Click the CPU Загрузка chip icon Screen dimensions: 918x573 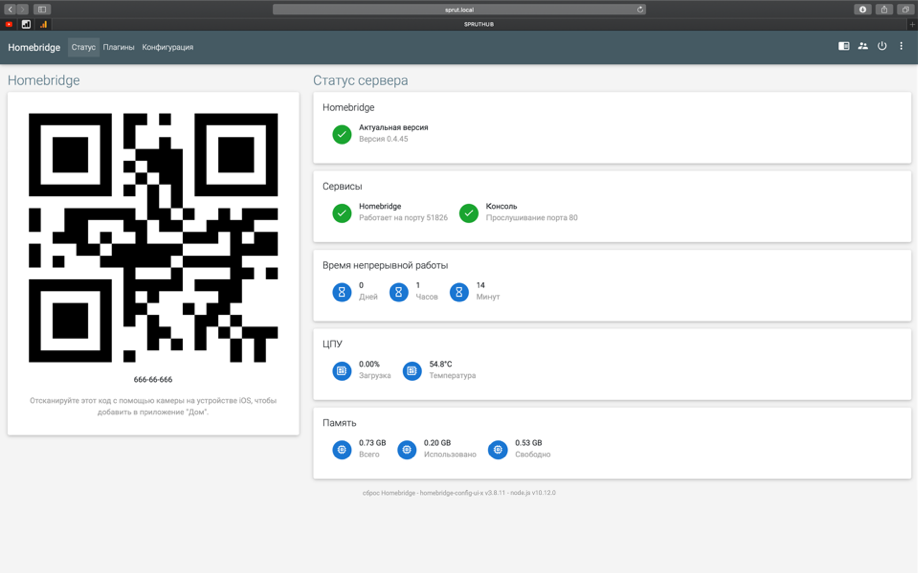(x=342, y=370)
